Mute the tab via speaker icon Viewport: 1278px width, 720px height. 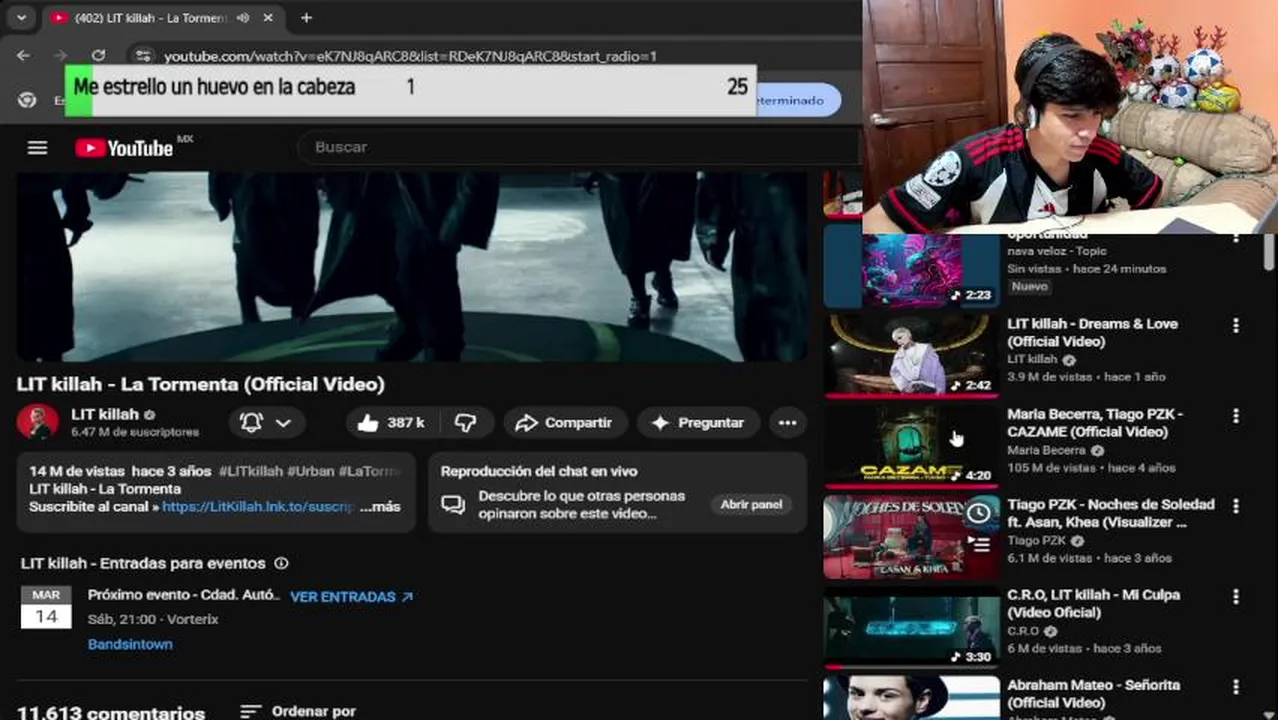pyautogui.click(x=242, y=18)
